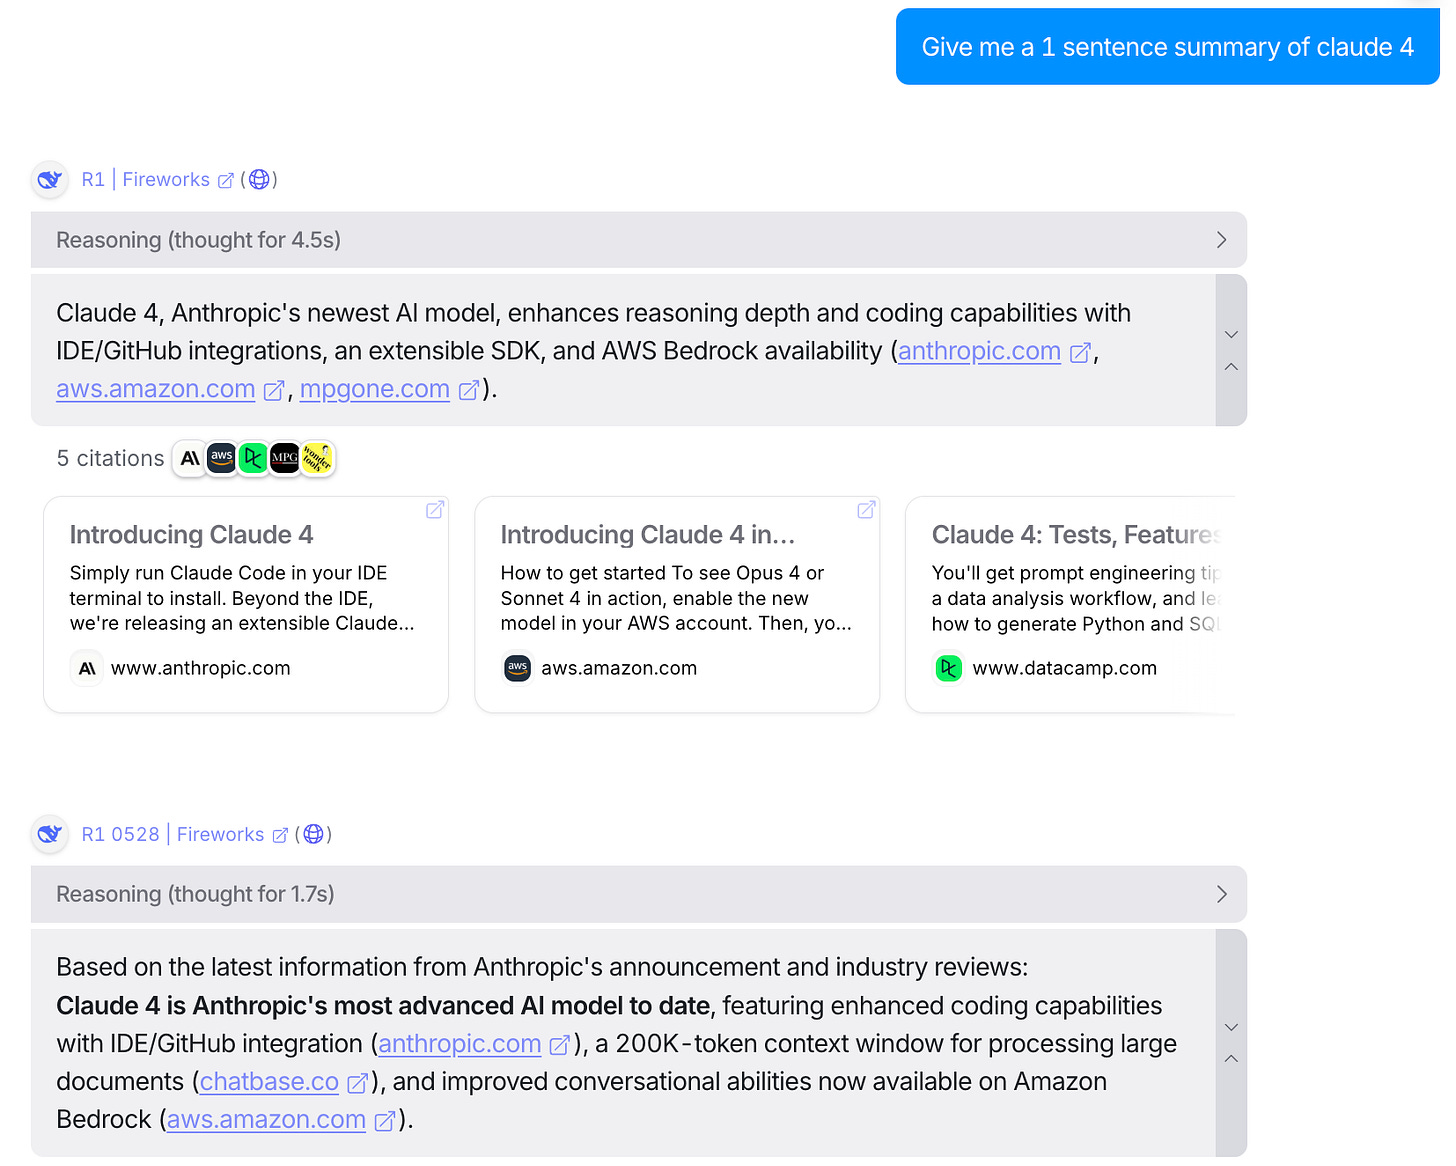Open the Introducing Claude 4 in… AWS citation card

(x=677, y=605)
